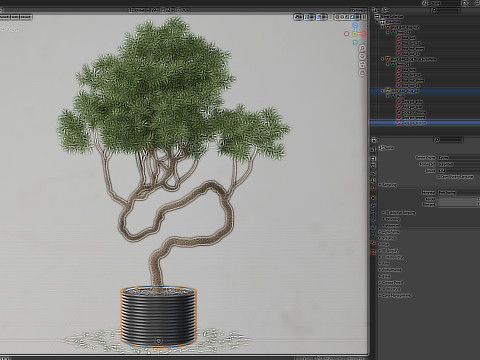Open the Output properties tab
The width and height of the screenshot is (480, 360).
click(373, 166)
